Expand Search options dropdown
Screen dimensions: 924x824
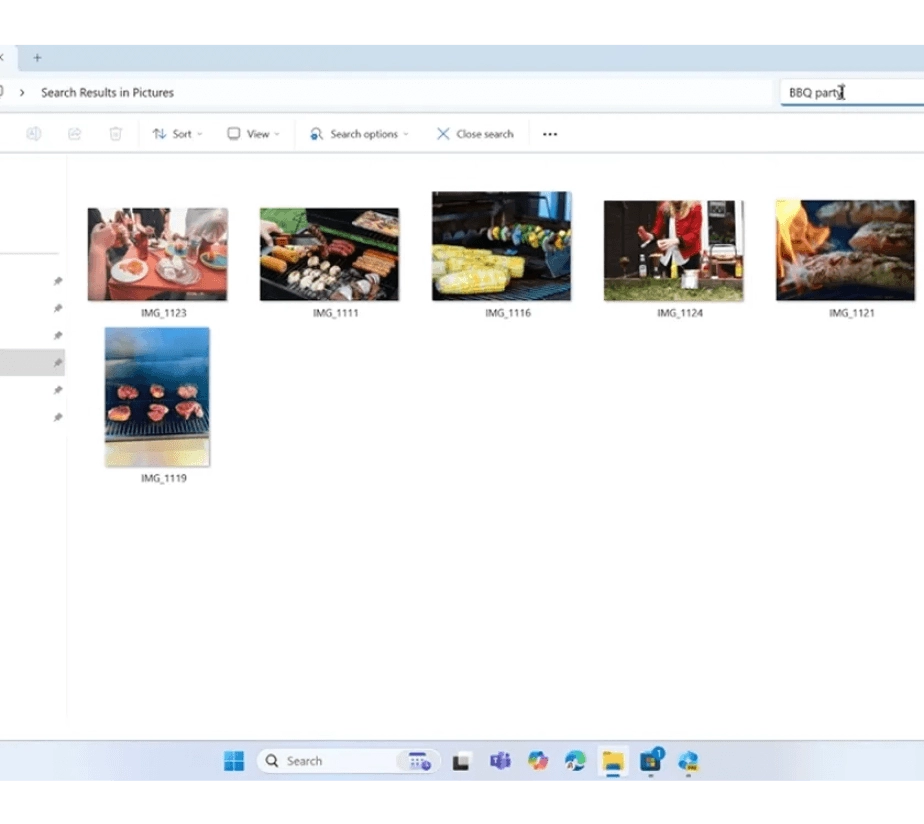point(359,134)
